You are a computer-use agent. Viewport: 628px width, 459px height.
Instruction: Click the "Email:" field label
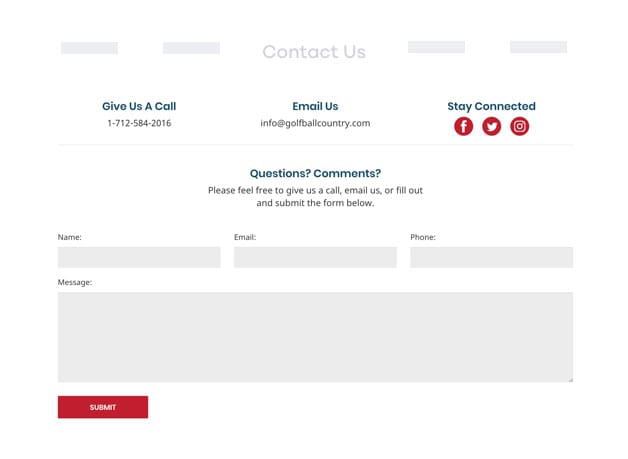tap(245, 237)
